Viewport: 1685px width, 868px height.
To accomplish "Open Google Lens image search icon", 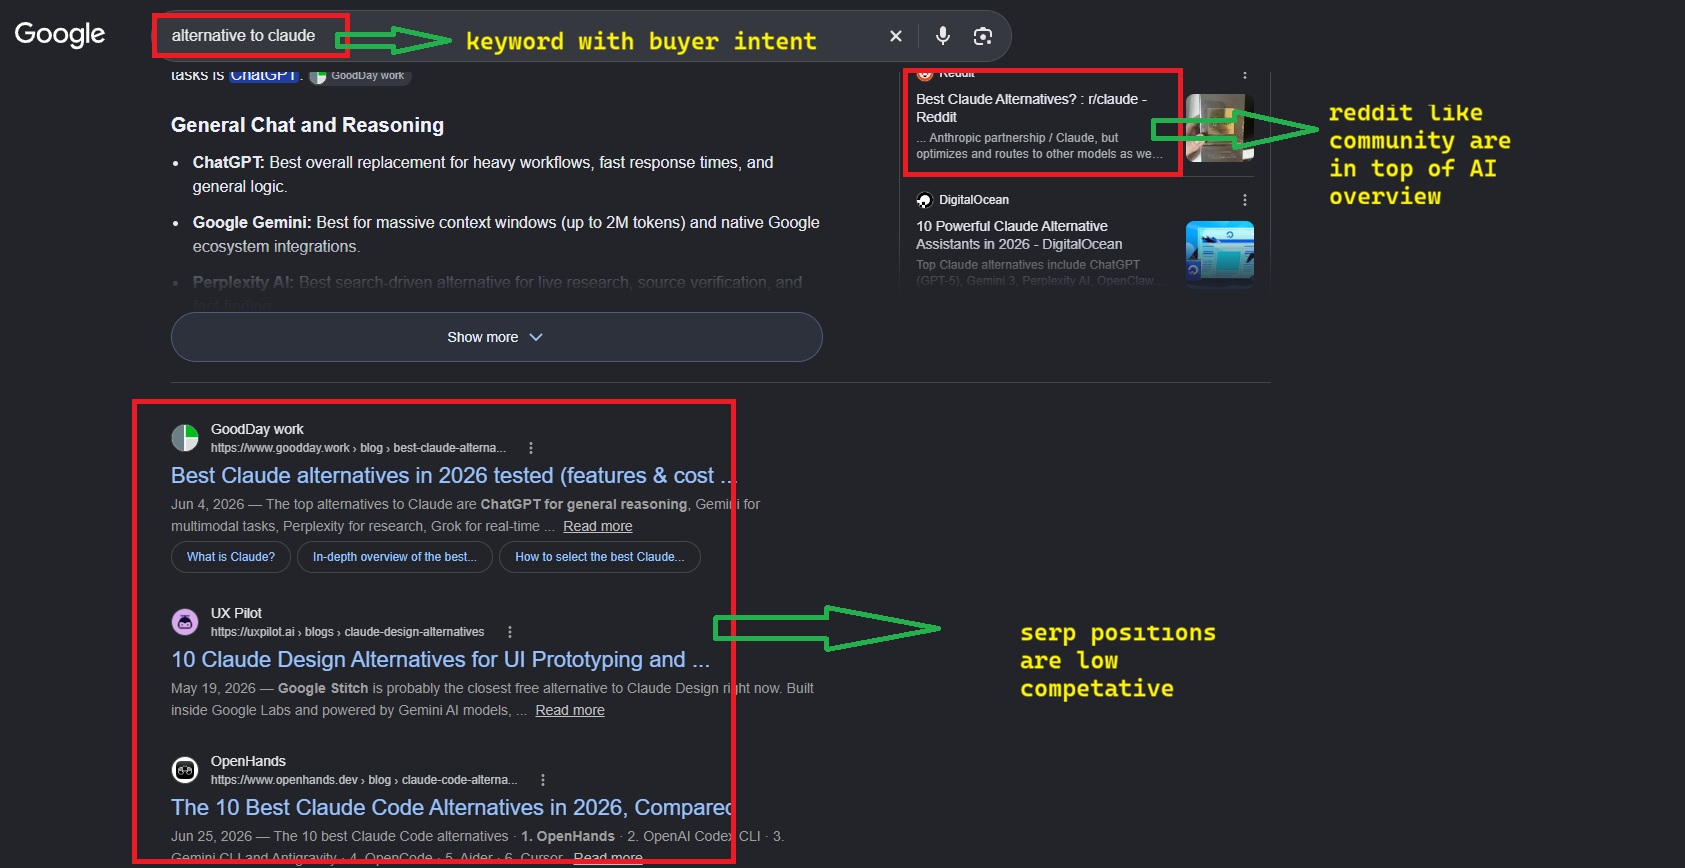I will click(x=983, y=36).
